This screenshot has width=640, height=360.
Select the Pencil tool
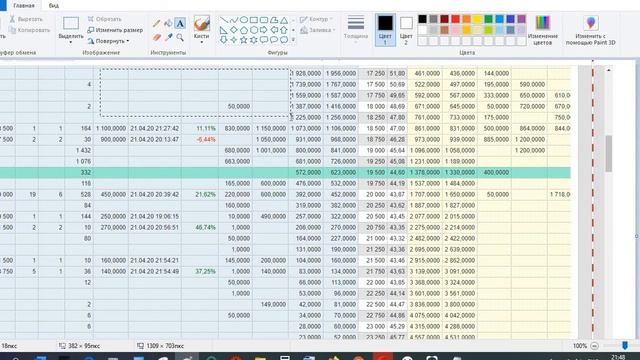(x=157, y=23)
